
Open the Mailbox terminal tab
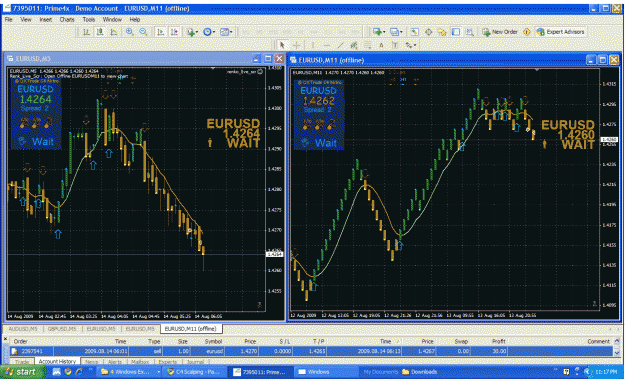coord(140,362)
